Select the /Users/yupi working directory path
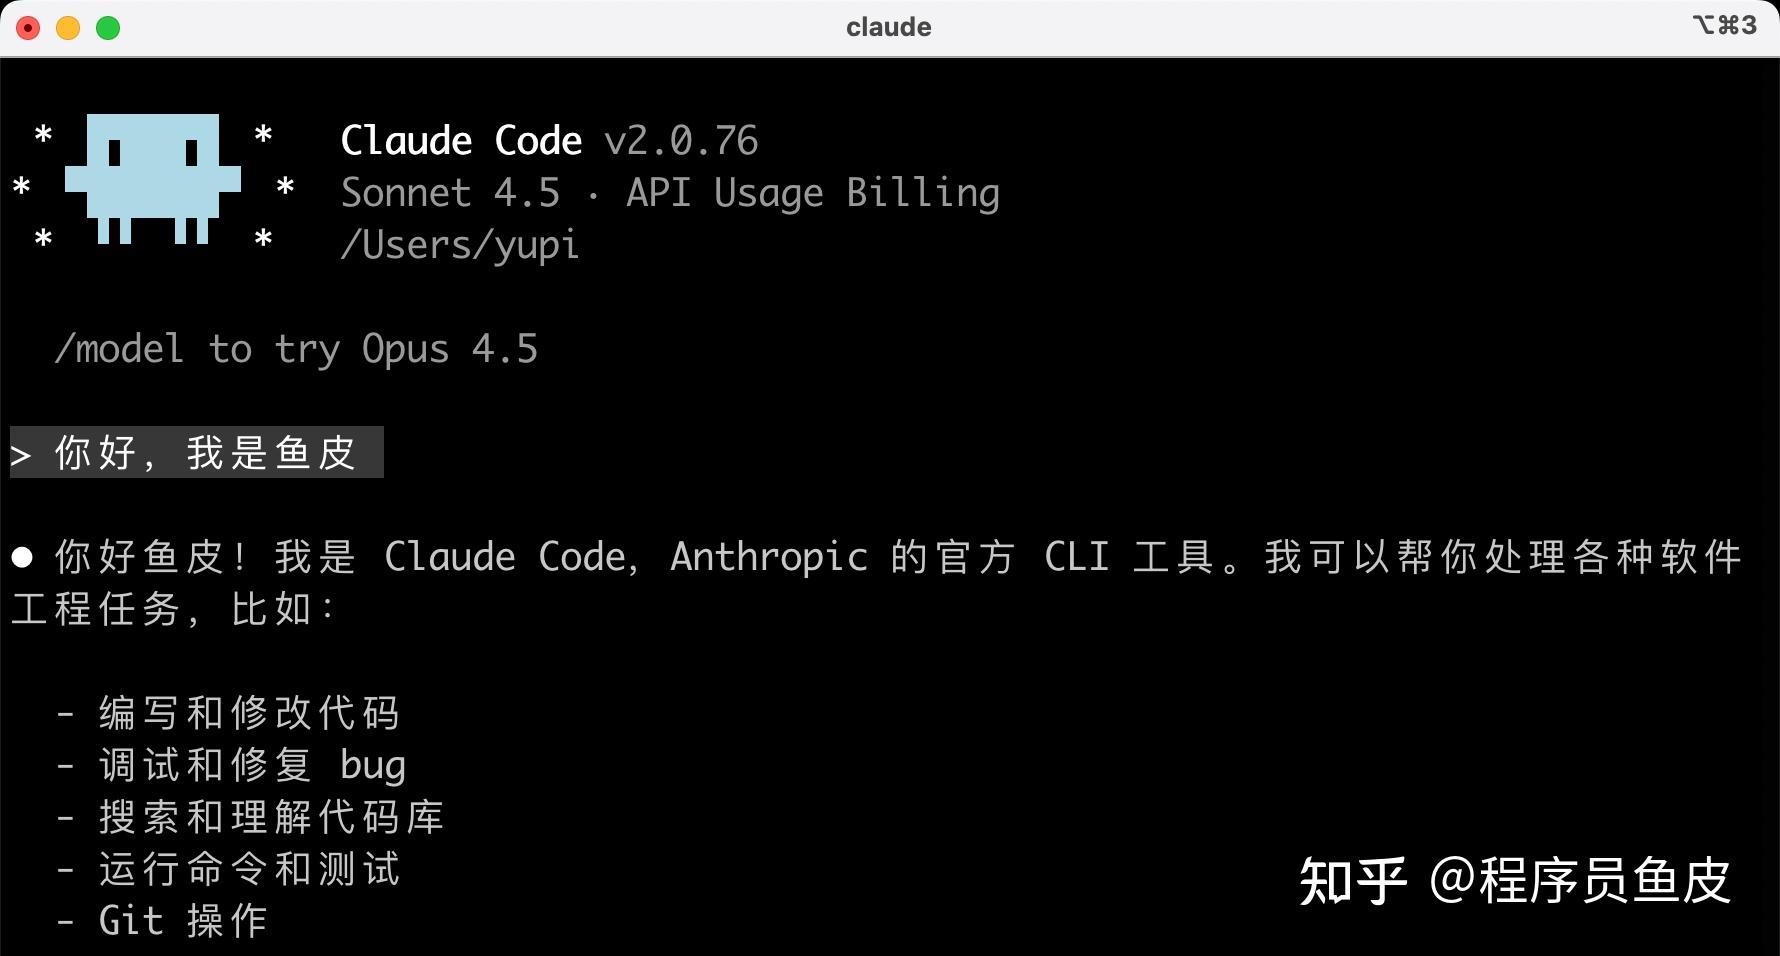1780x956 pixels. pyautogui.click(x=459, y=244)
